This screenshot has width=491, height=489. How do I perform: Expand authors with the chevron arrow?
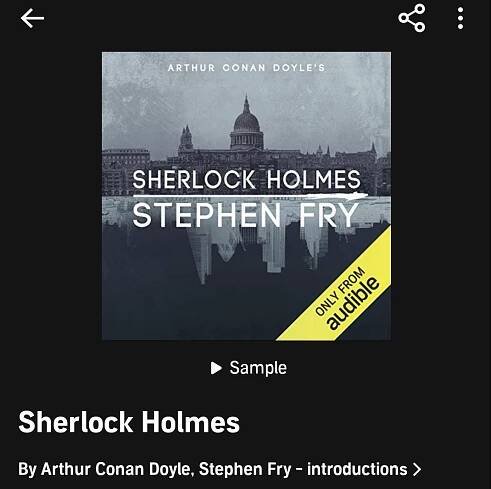(x=417, y=469)
